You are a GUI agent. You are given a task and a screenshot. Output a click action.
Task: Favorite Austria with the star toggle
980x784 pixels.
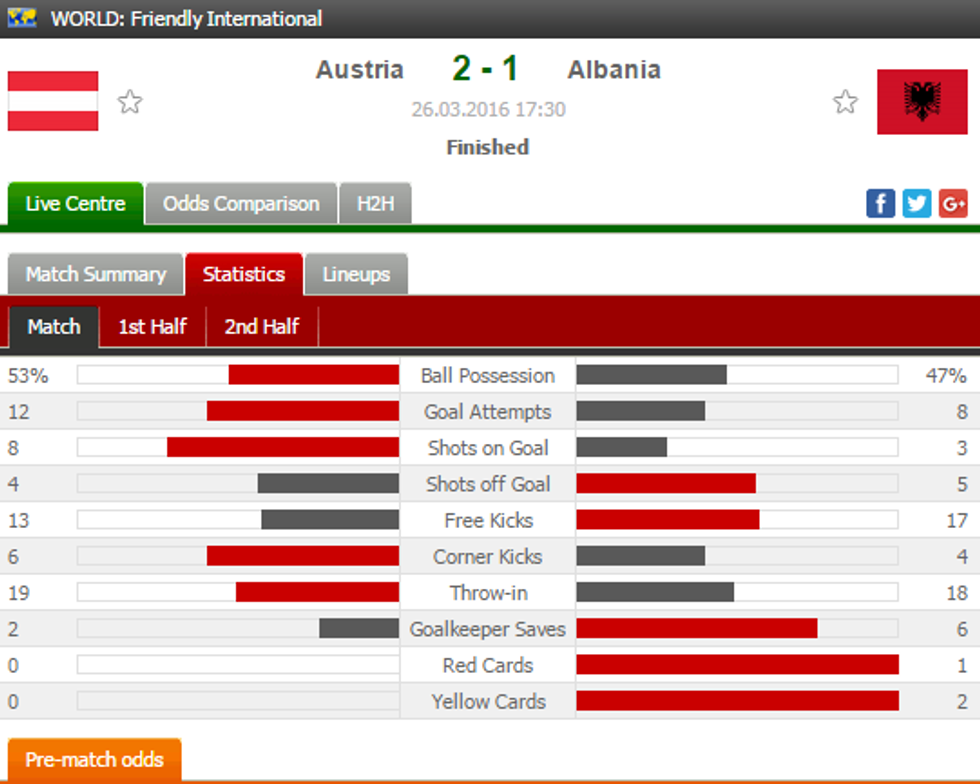pyautogui.click(x=130, y=102)
